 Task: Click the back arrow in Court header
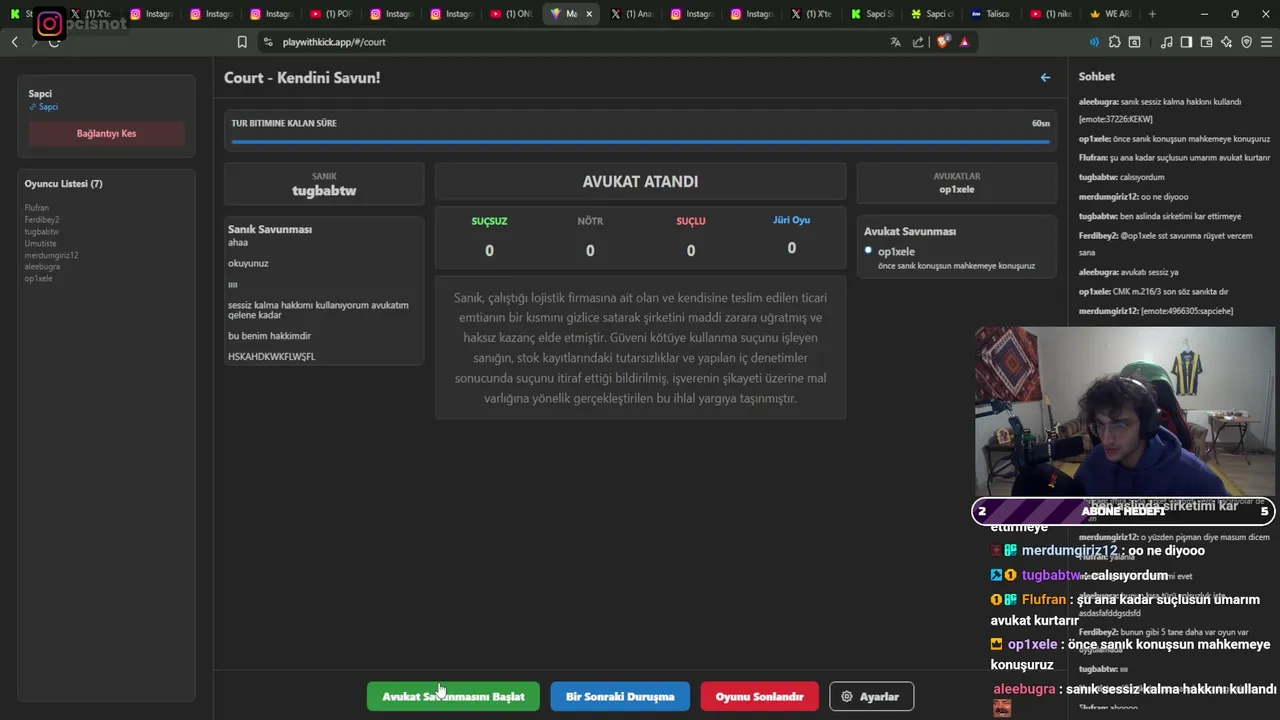[x=1045, y=77]
